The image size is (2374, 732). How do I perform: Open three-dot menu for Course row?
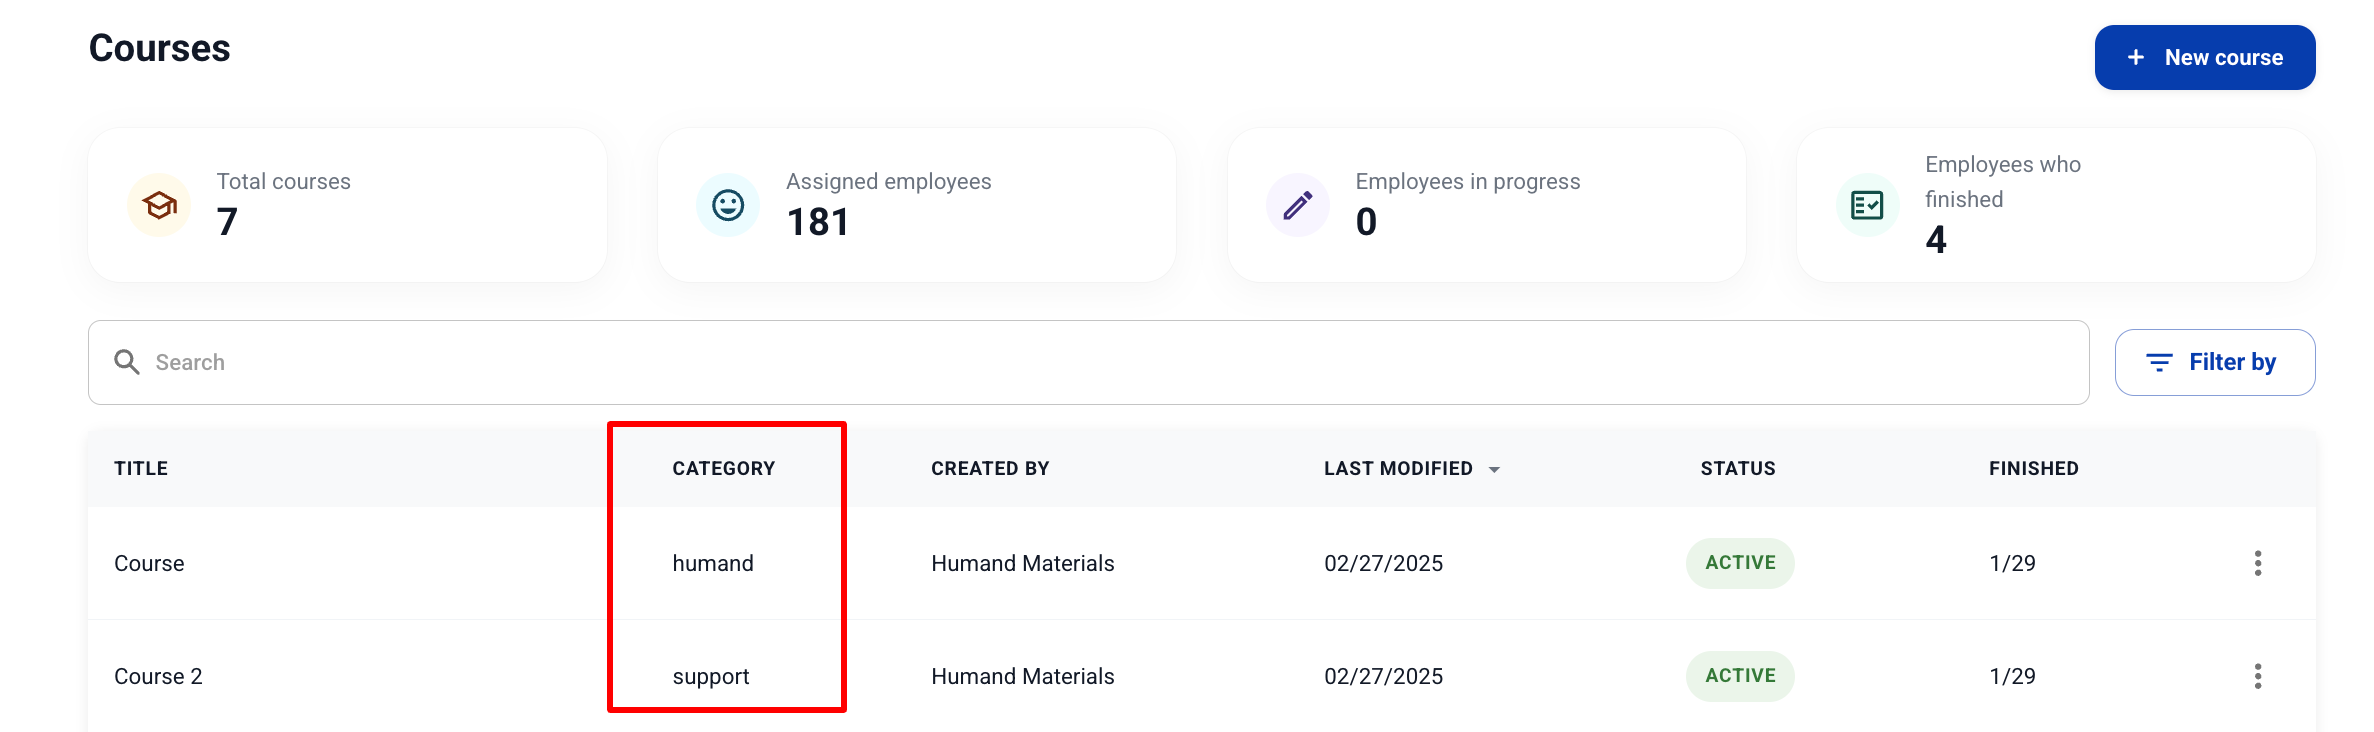click(2257, 563)
